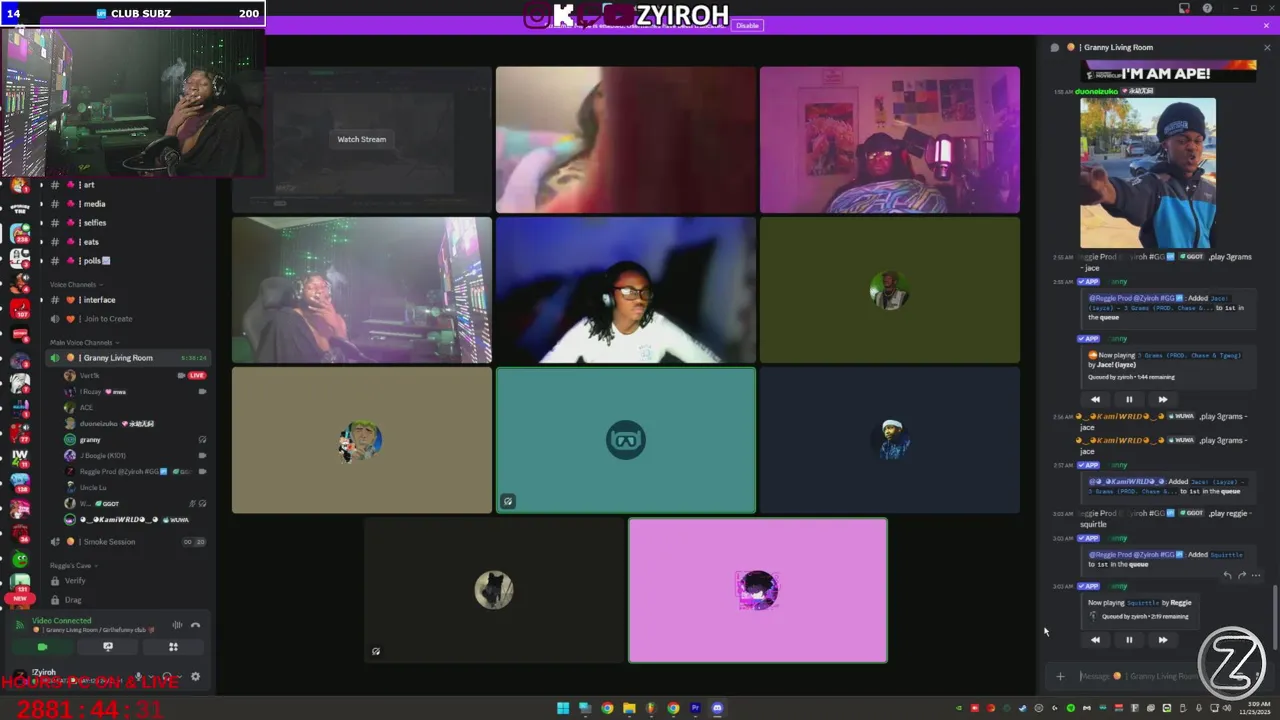
Task: Open Discord from the taskbar
Action: [717, 709]
